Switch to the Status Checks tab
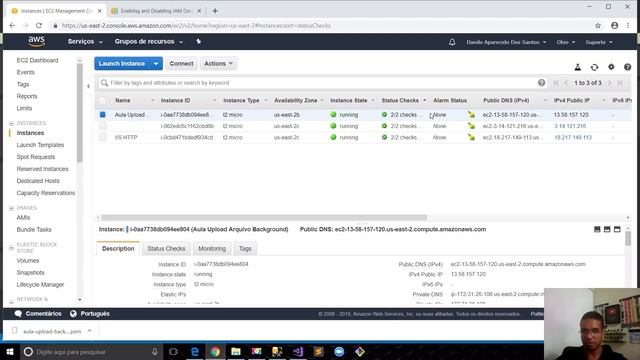 tap(166, 249)
